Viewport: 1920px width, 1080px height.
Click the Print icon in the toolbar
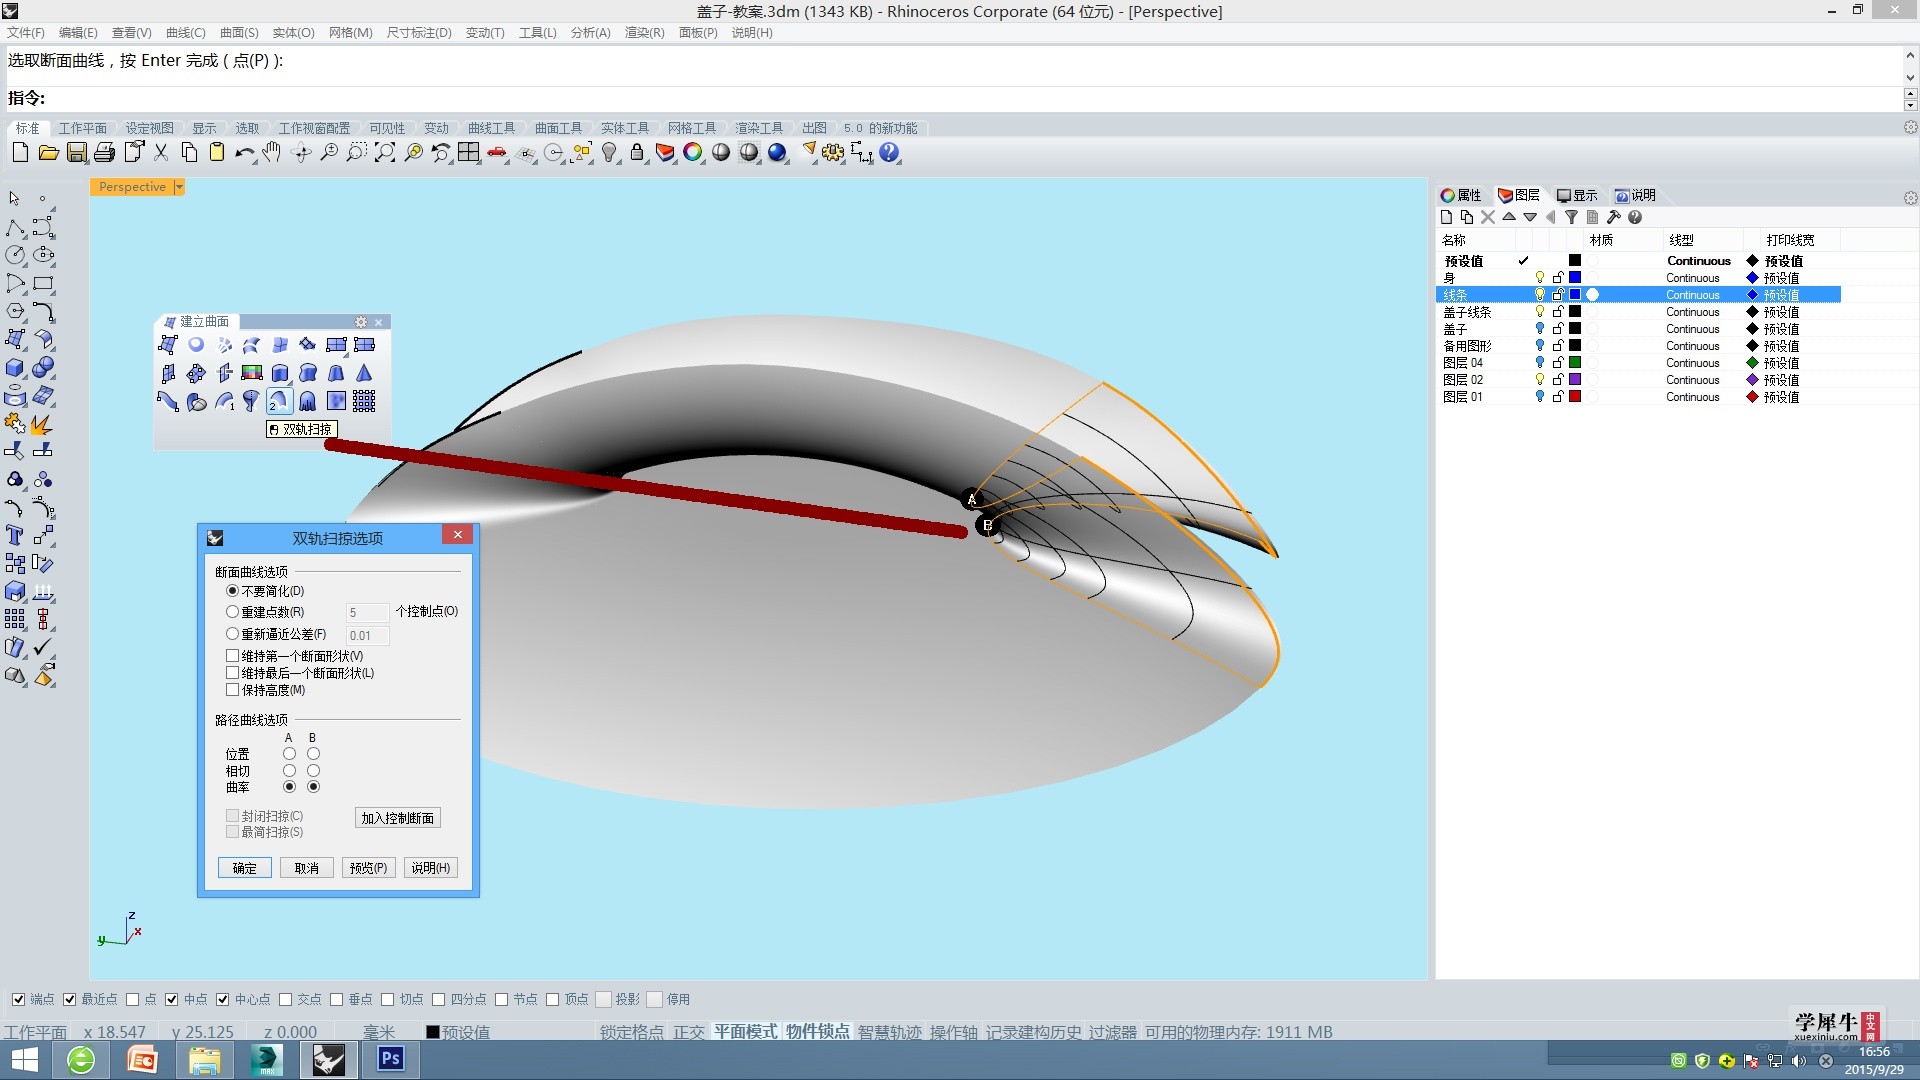(x=104, y=152)
